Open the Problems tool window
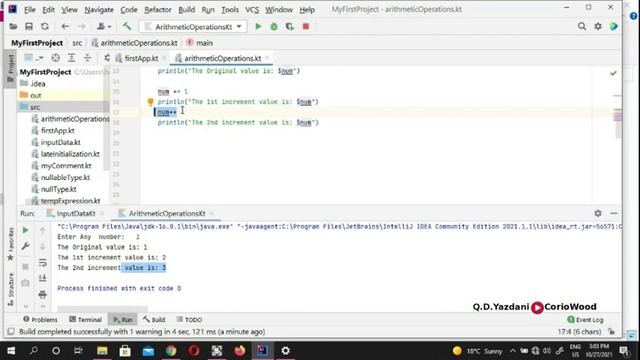Screen dimensions: 640x360 point(40,320)
